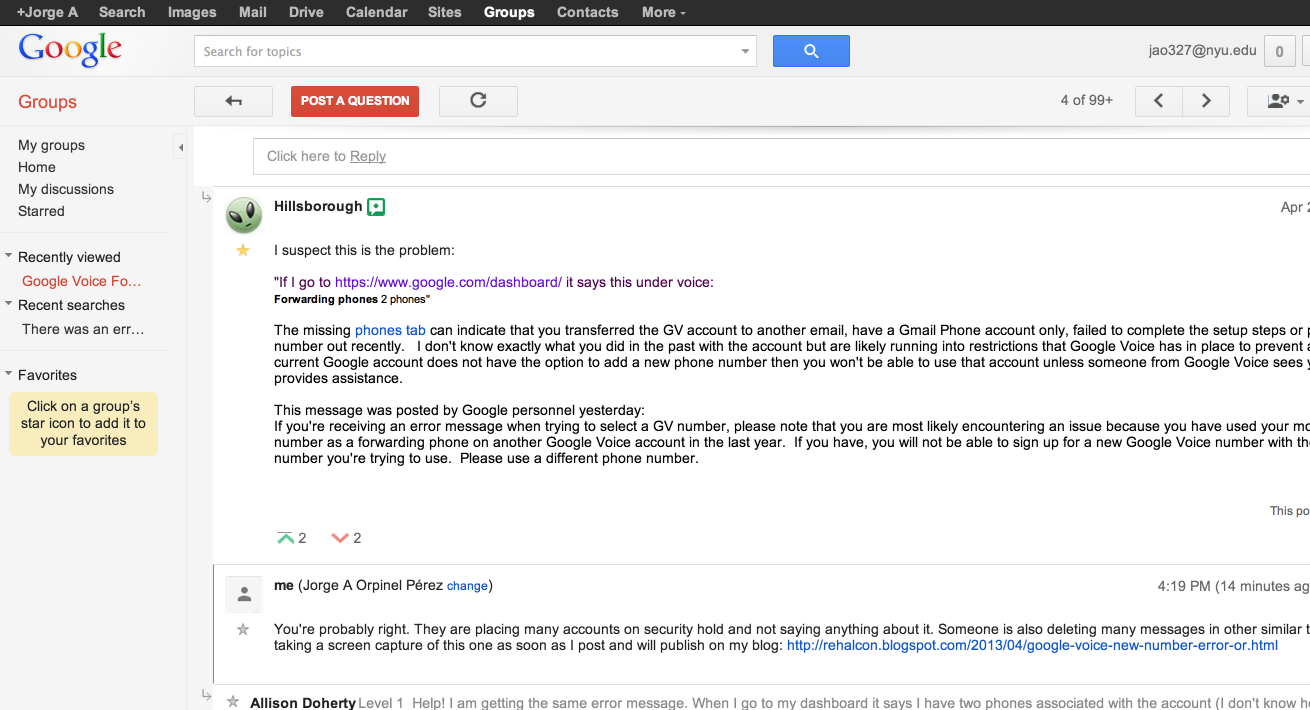Viewport: 1310px width, 710px height.
Task: Upvote Hillsborough's post with the green arrow
Action: coord(285,538)
